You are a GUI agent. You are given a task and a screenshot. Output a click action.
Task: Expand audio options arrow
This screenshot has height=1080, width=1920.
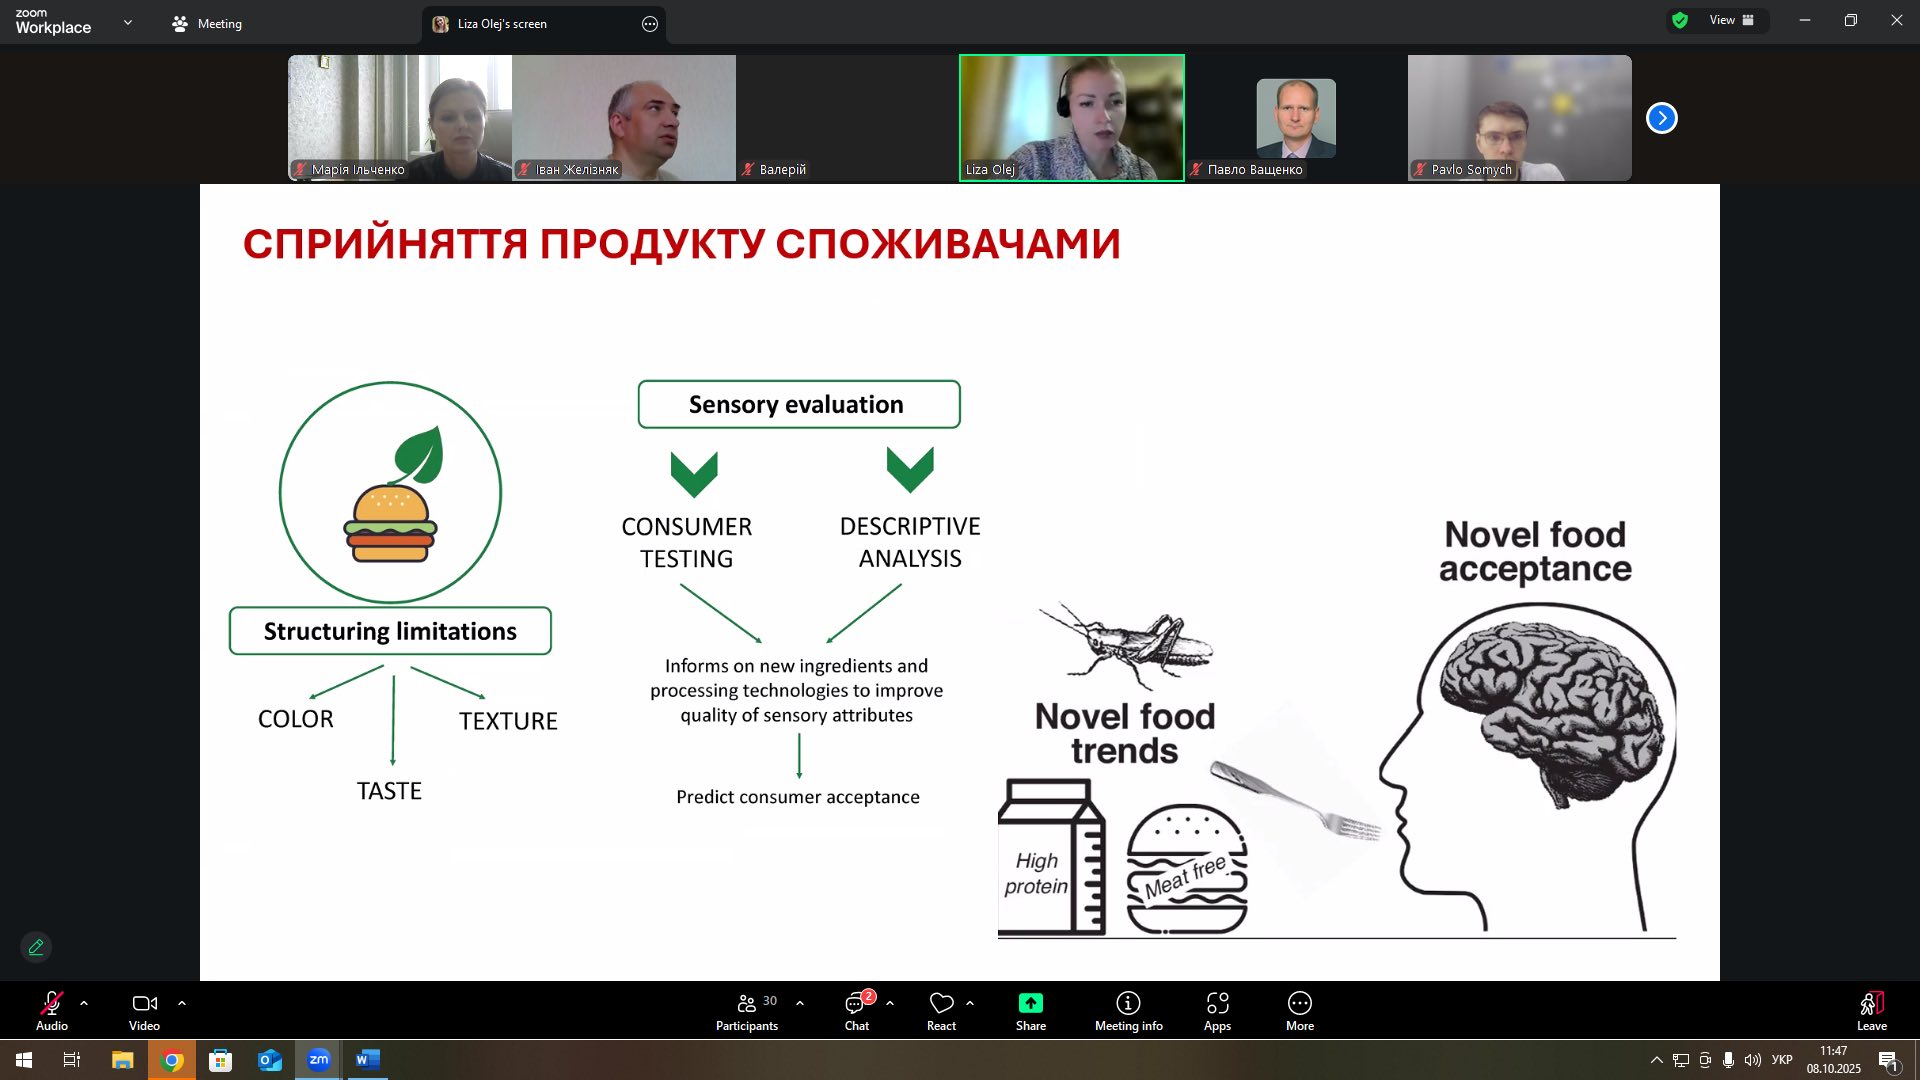tap(84, 1003)
